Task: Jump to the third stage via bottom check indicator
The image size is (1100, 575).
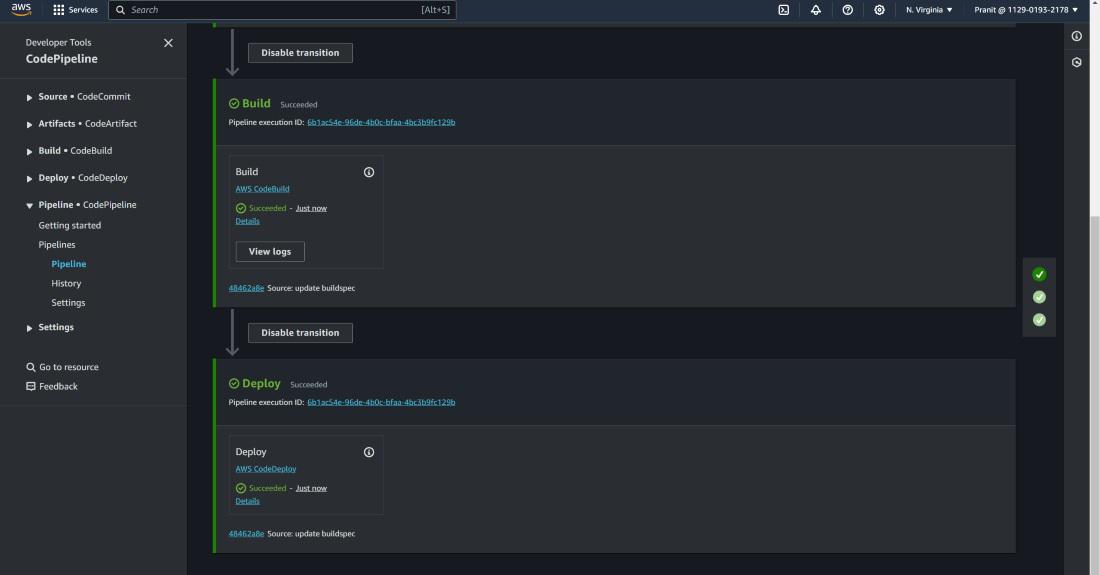Action: (1039, 320)
